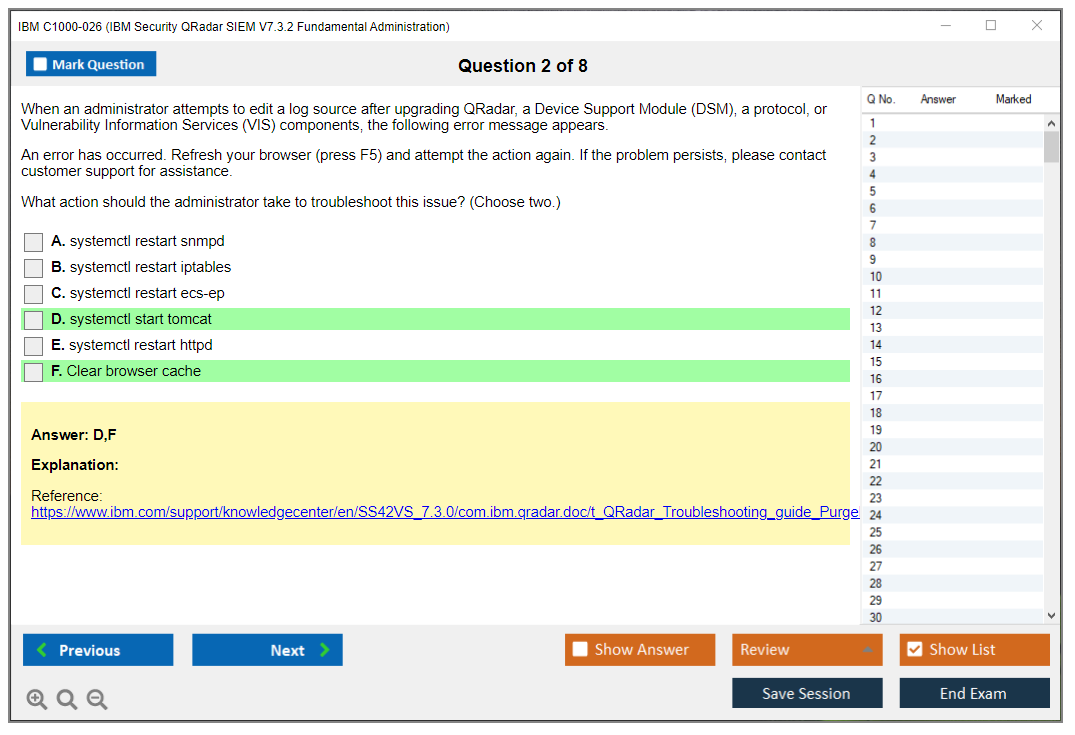Check option A systemctl restart snmpd

(34, 242)
